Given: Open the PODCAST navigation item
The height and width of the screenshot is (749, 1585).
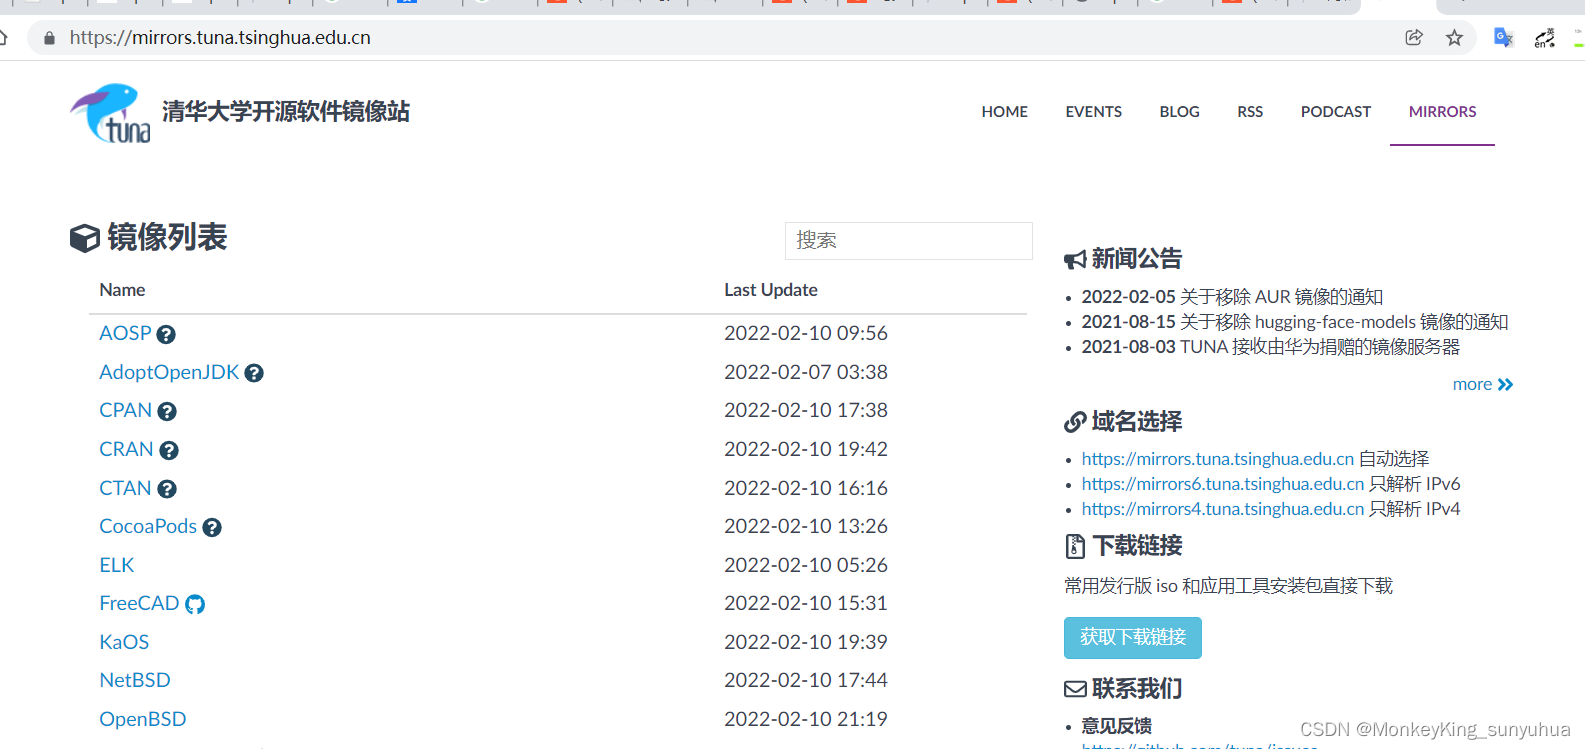Looking at the screenshot, I should pyautogui.click(x=1335, y=112).
